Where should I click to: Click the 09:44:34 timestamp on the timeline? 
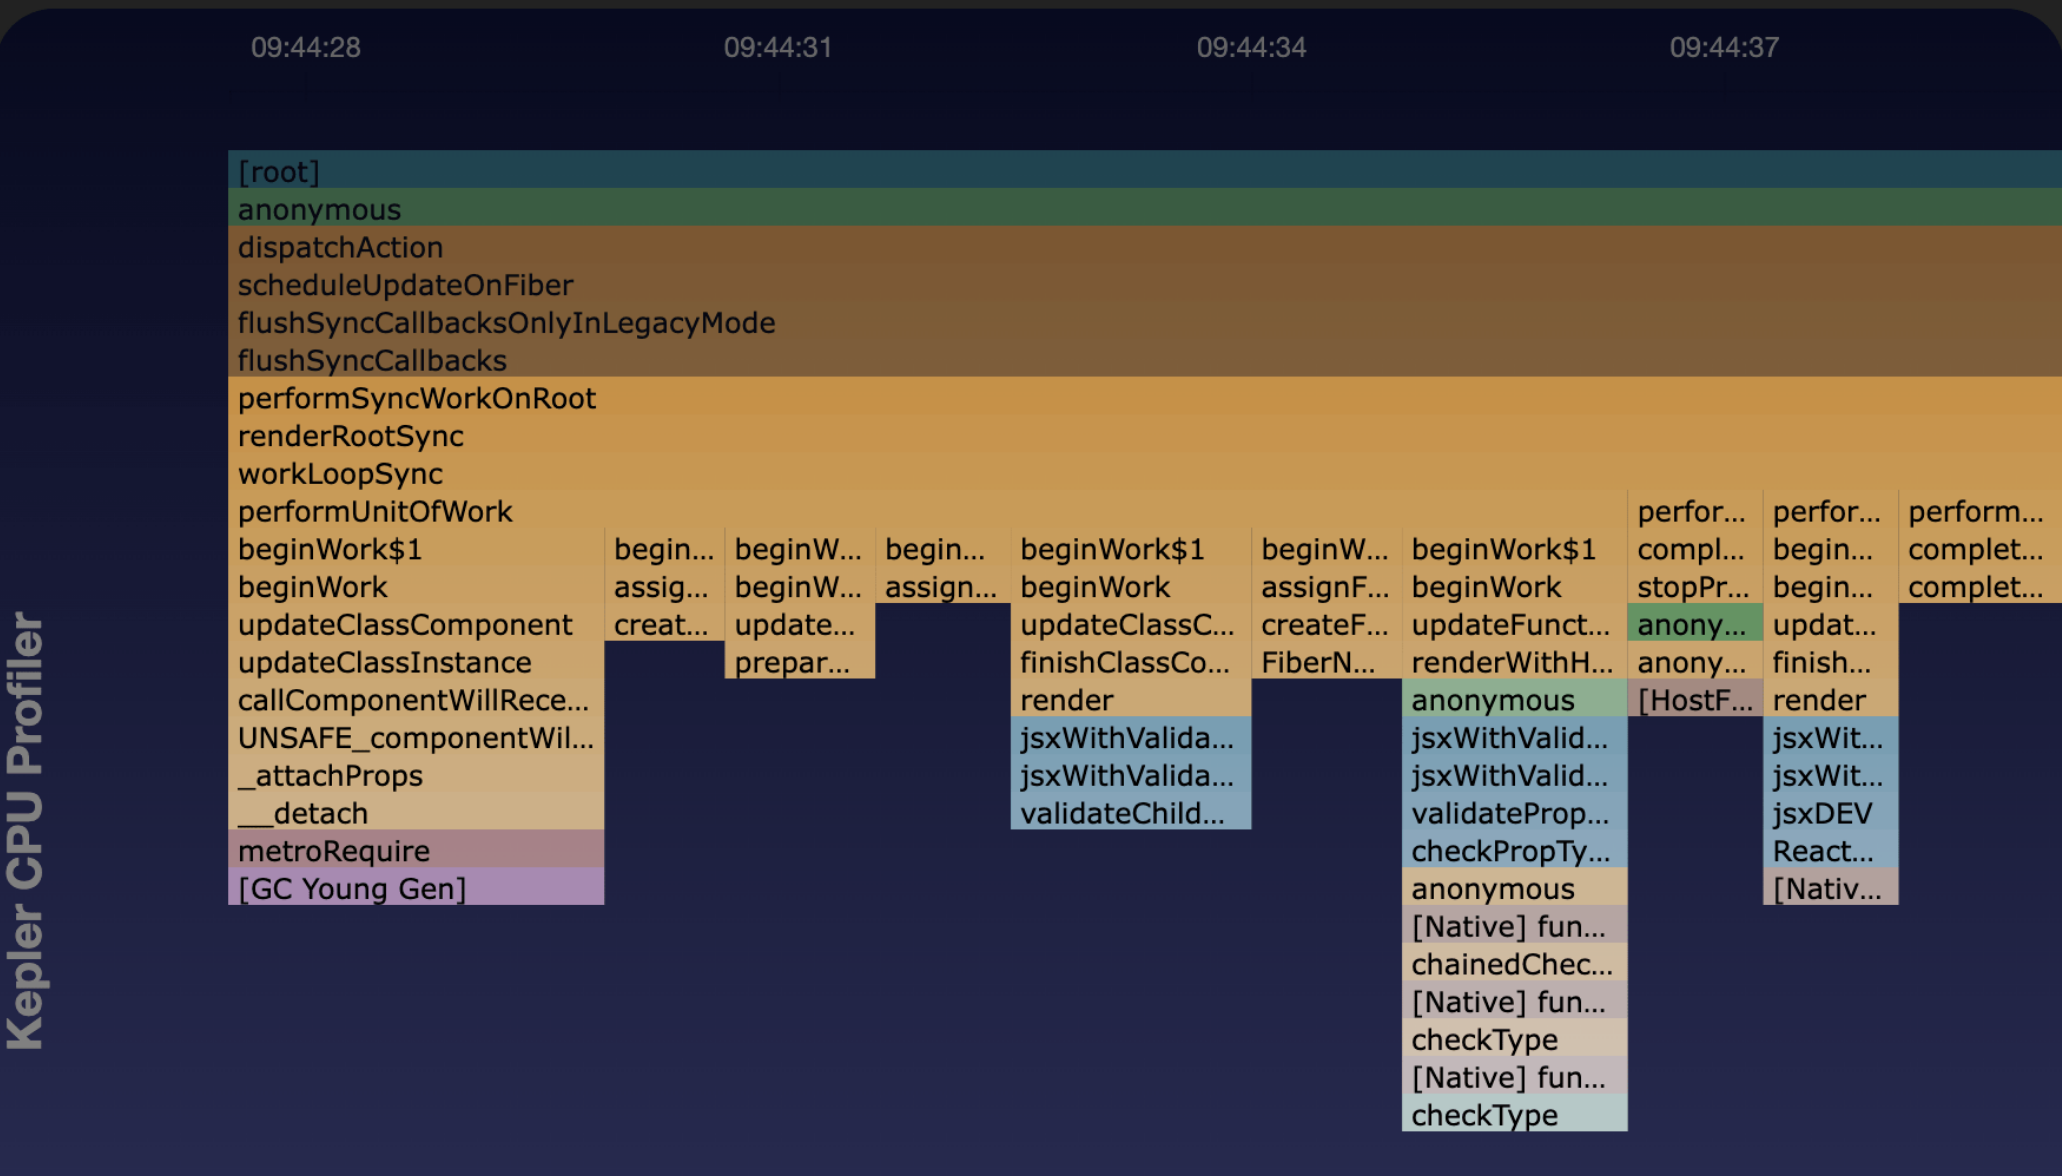click(1251, 46)
